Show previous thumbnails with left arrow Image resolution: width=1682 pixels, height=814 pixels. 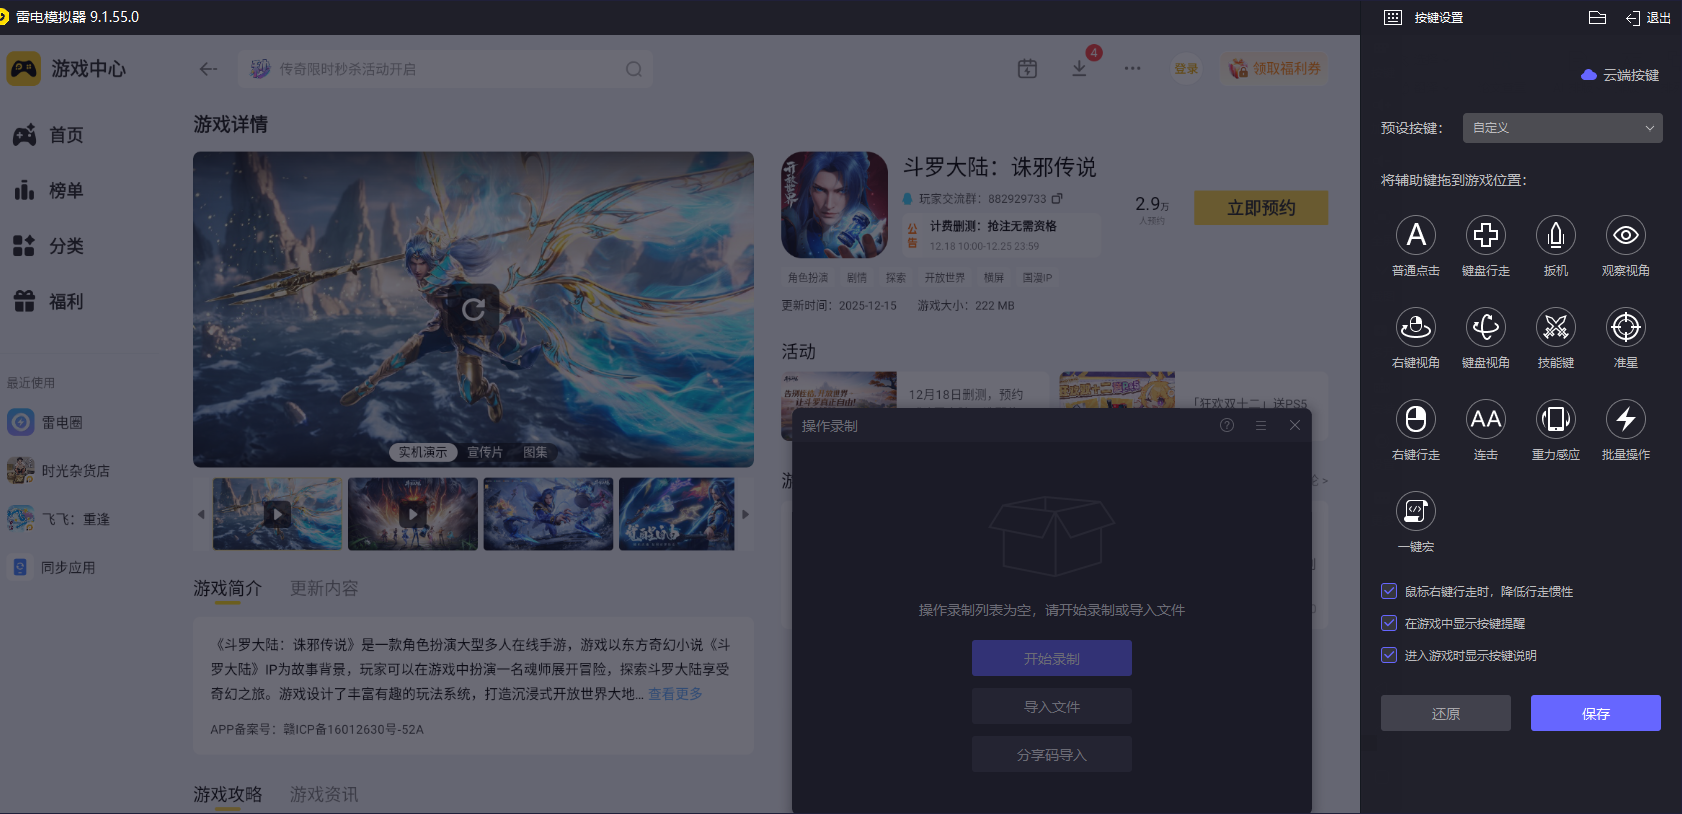pos(201,514)
